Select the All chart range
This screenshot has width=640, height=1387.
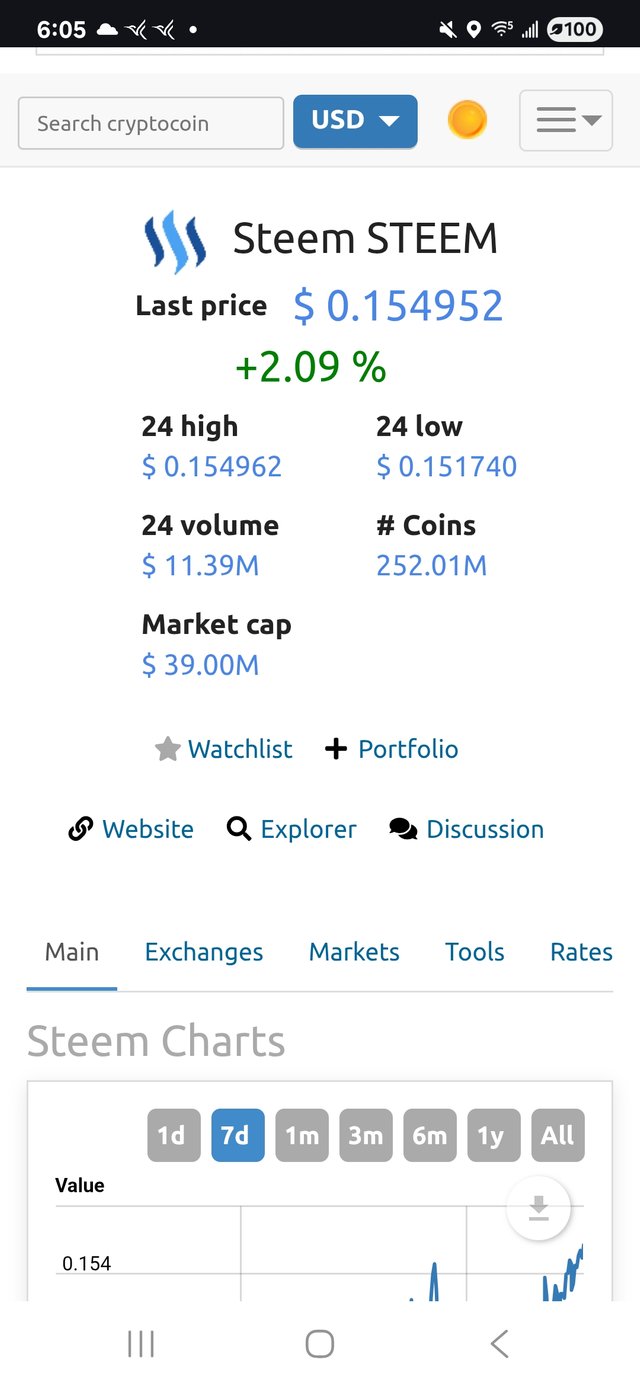[x=558, y=1135]
